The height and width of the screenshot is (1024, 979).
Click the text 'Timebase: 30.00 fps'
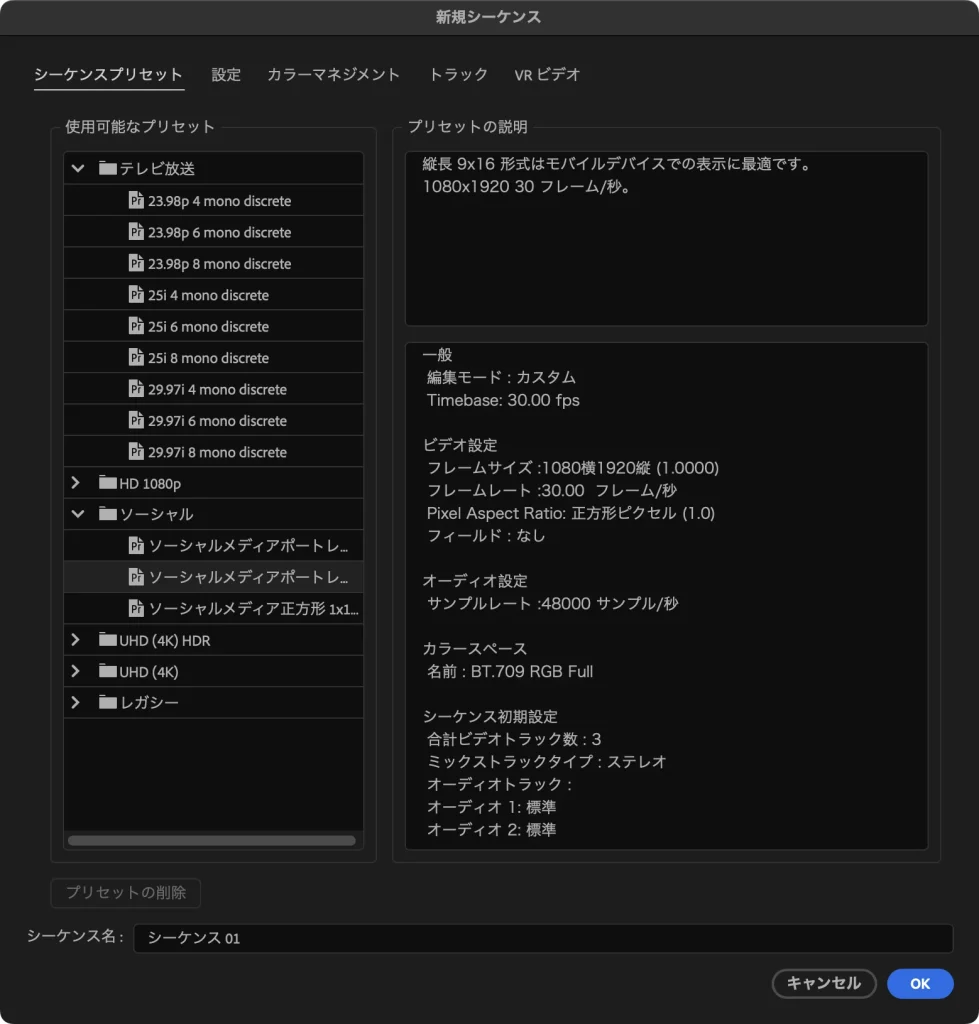[x=503, y=400]
